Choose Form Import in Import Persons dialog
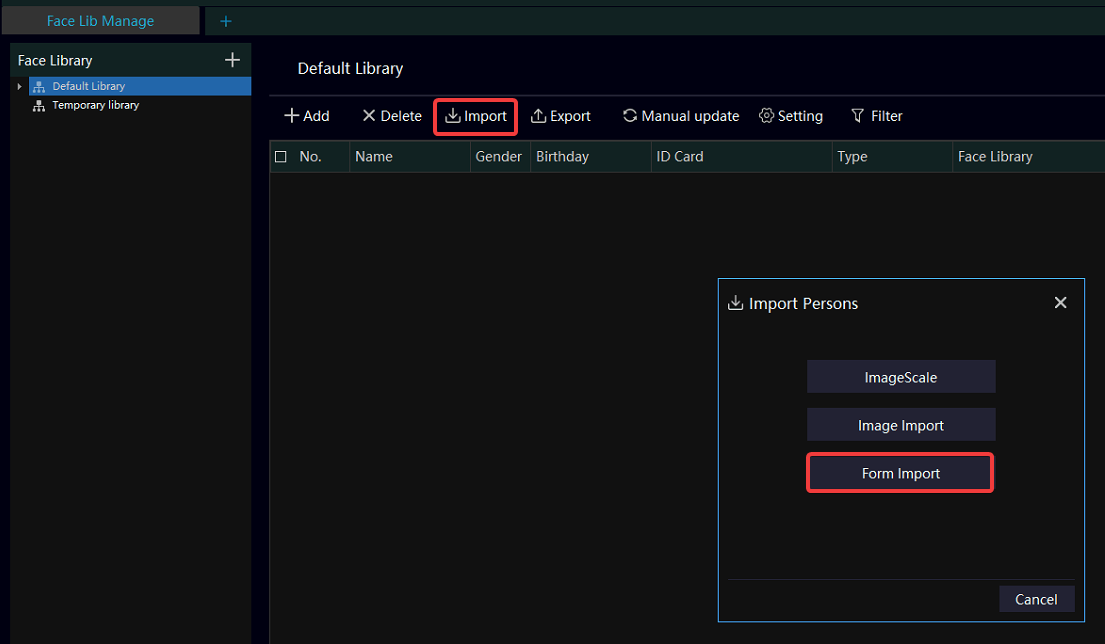The width and height of the screenshot is (1105, 644). [x=900, y=473]
